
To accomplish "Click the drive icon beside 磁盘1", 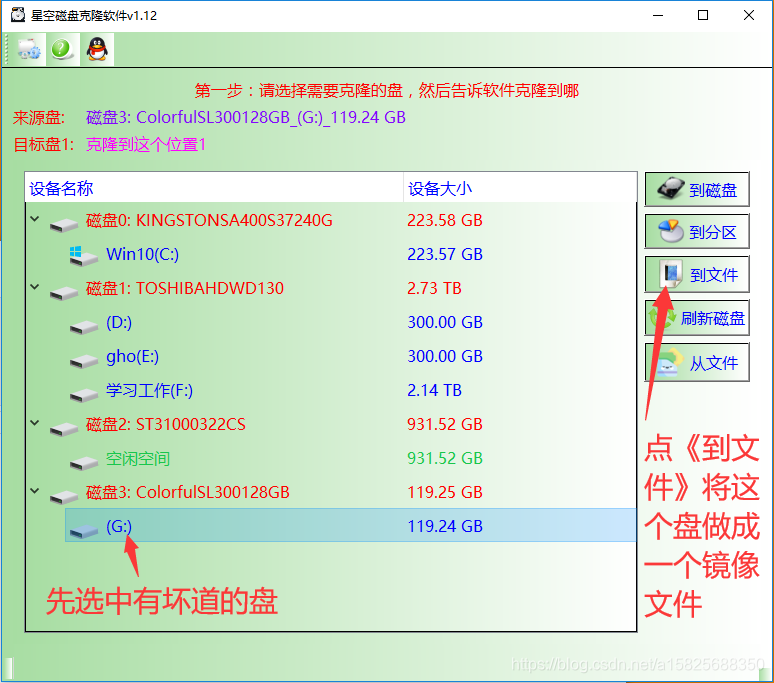I will pos(64,293).
